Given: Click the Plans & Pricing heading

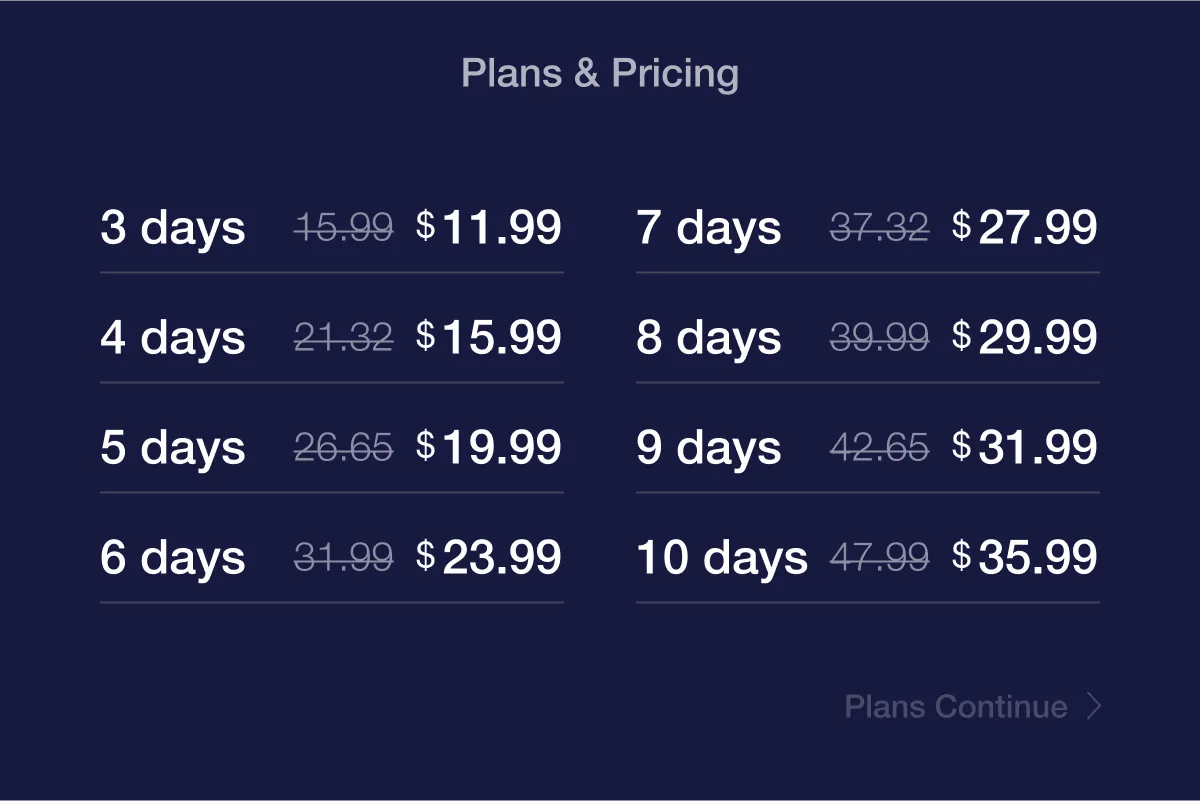Looking at the screenshot, I should tap(600, 74).
